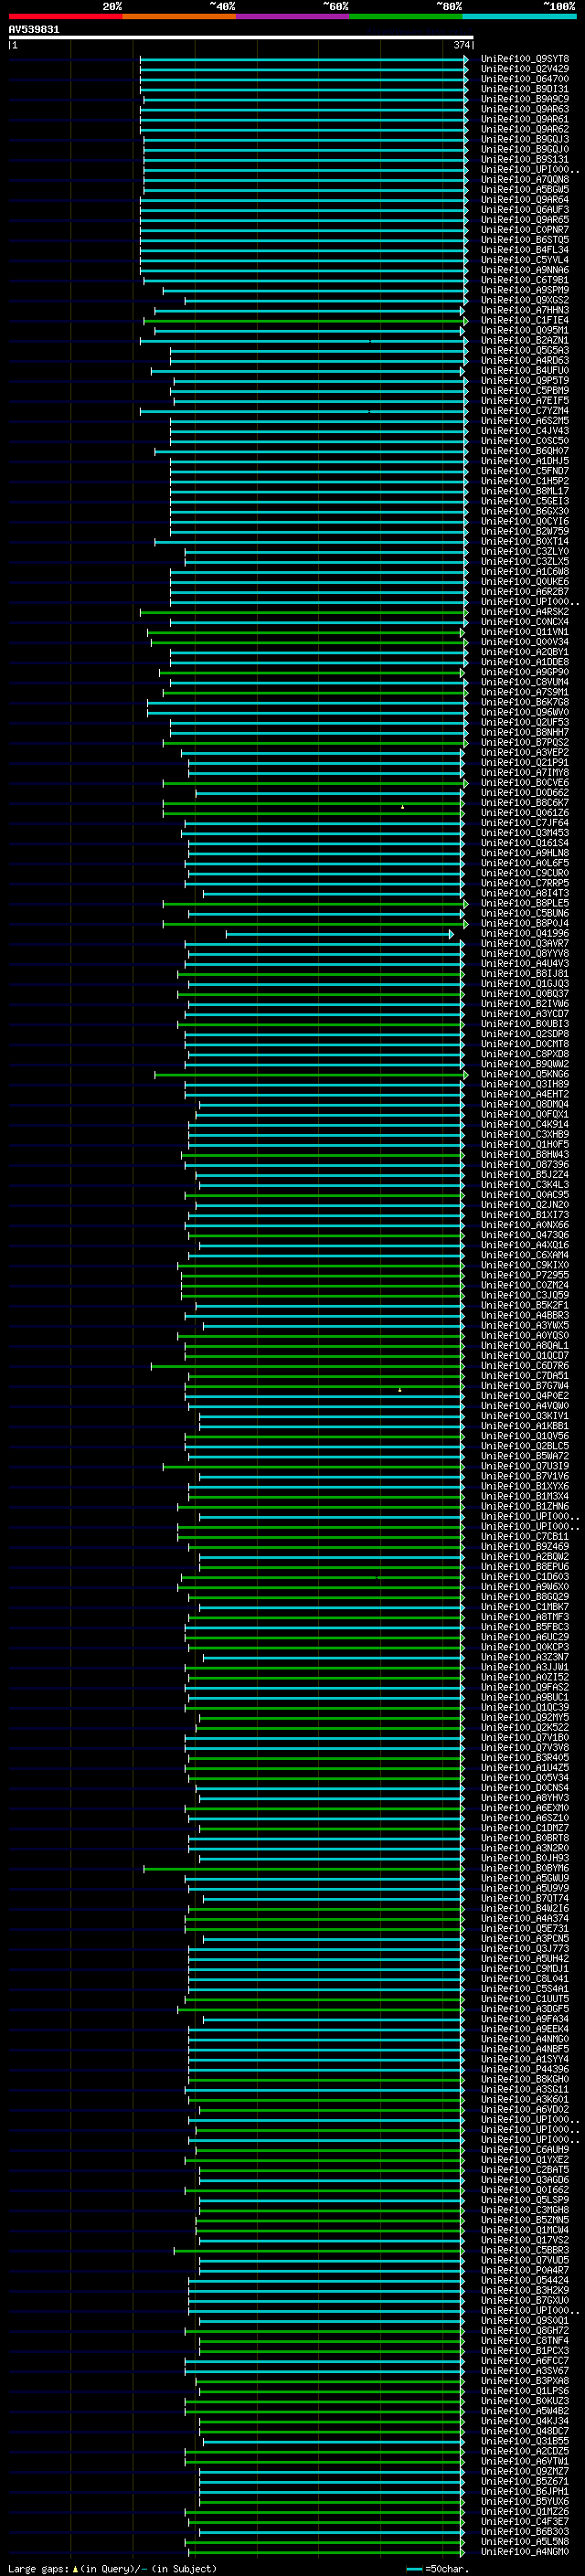Open hit UniRef100_Q2V429

pos(525,69)
